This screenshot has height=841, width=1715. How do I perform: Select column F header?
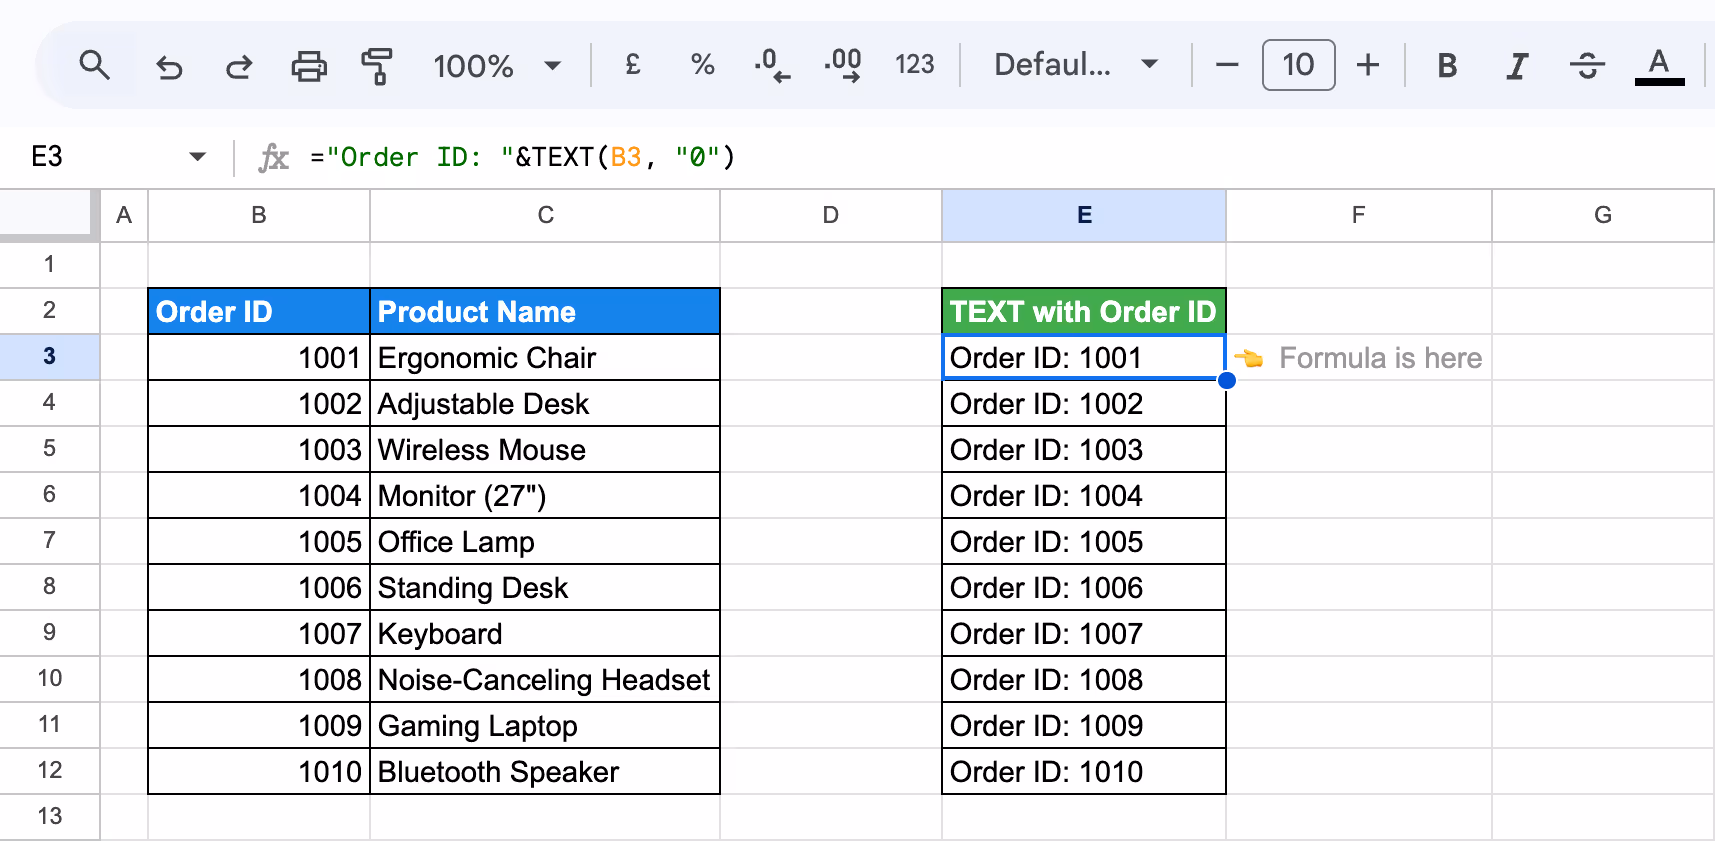[1358, 215]
